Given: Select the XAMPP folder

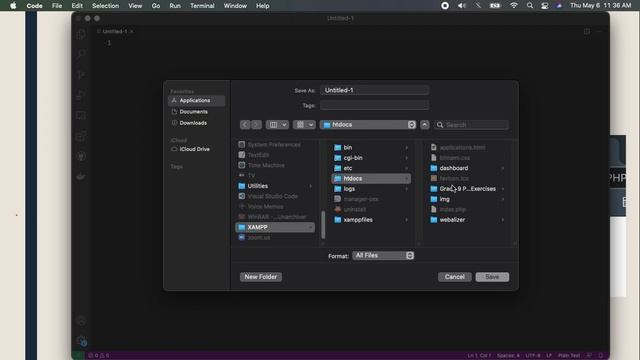Looking at the screenshot, I should click(x=275, y=227).
